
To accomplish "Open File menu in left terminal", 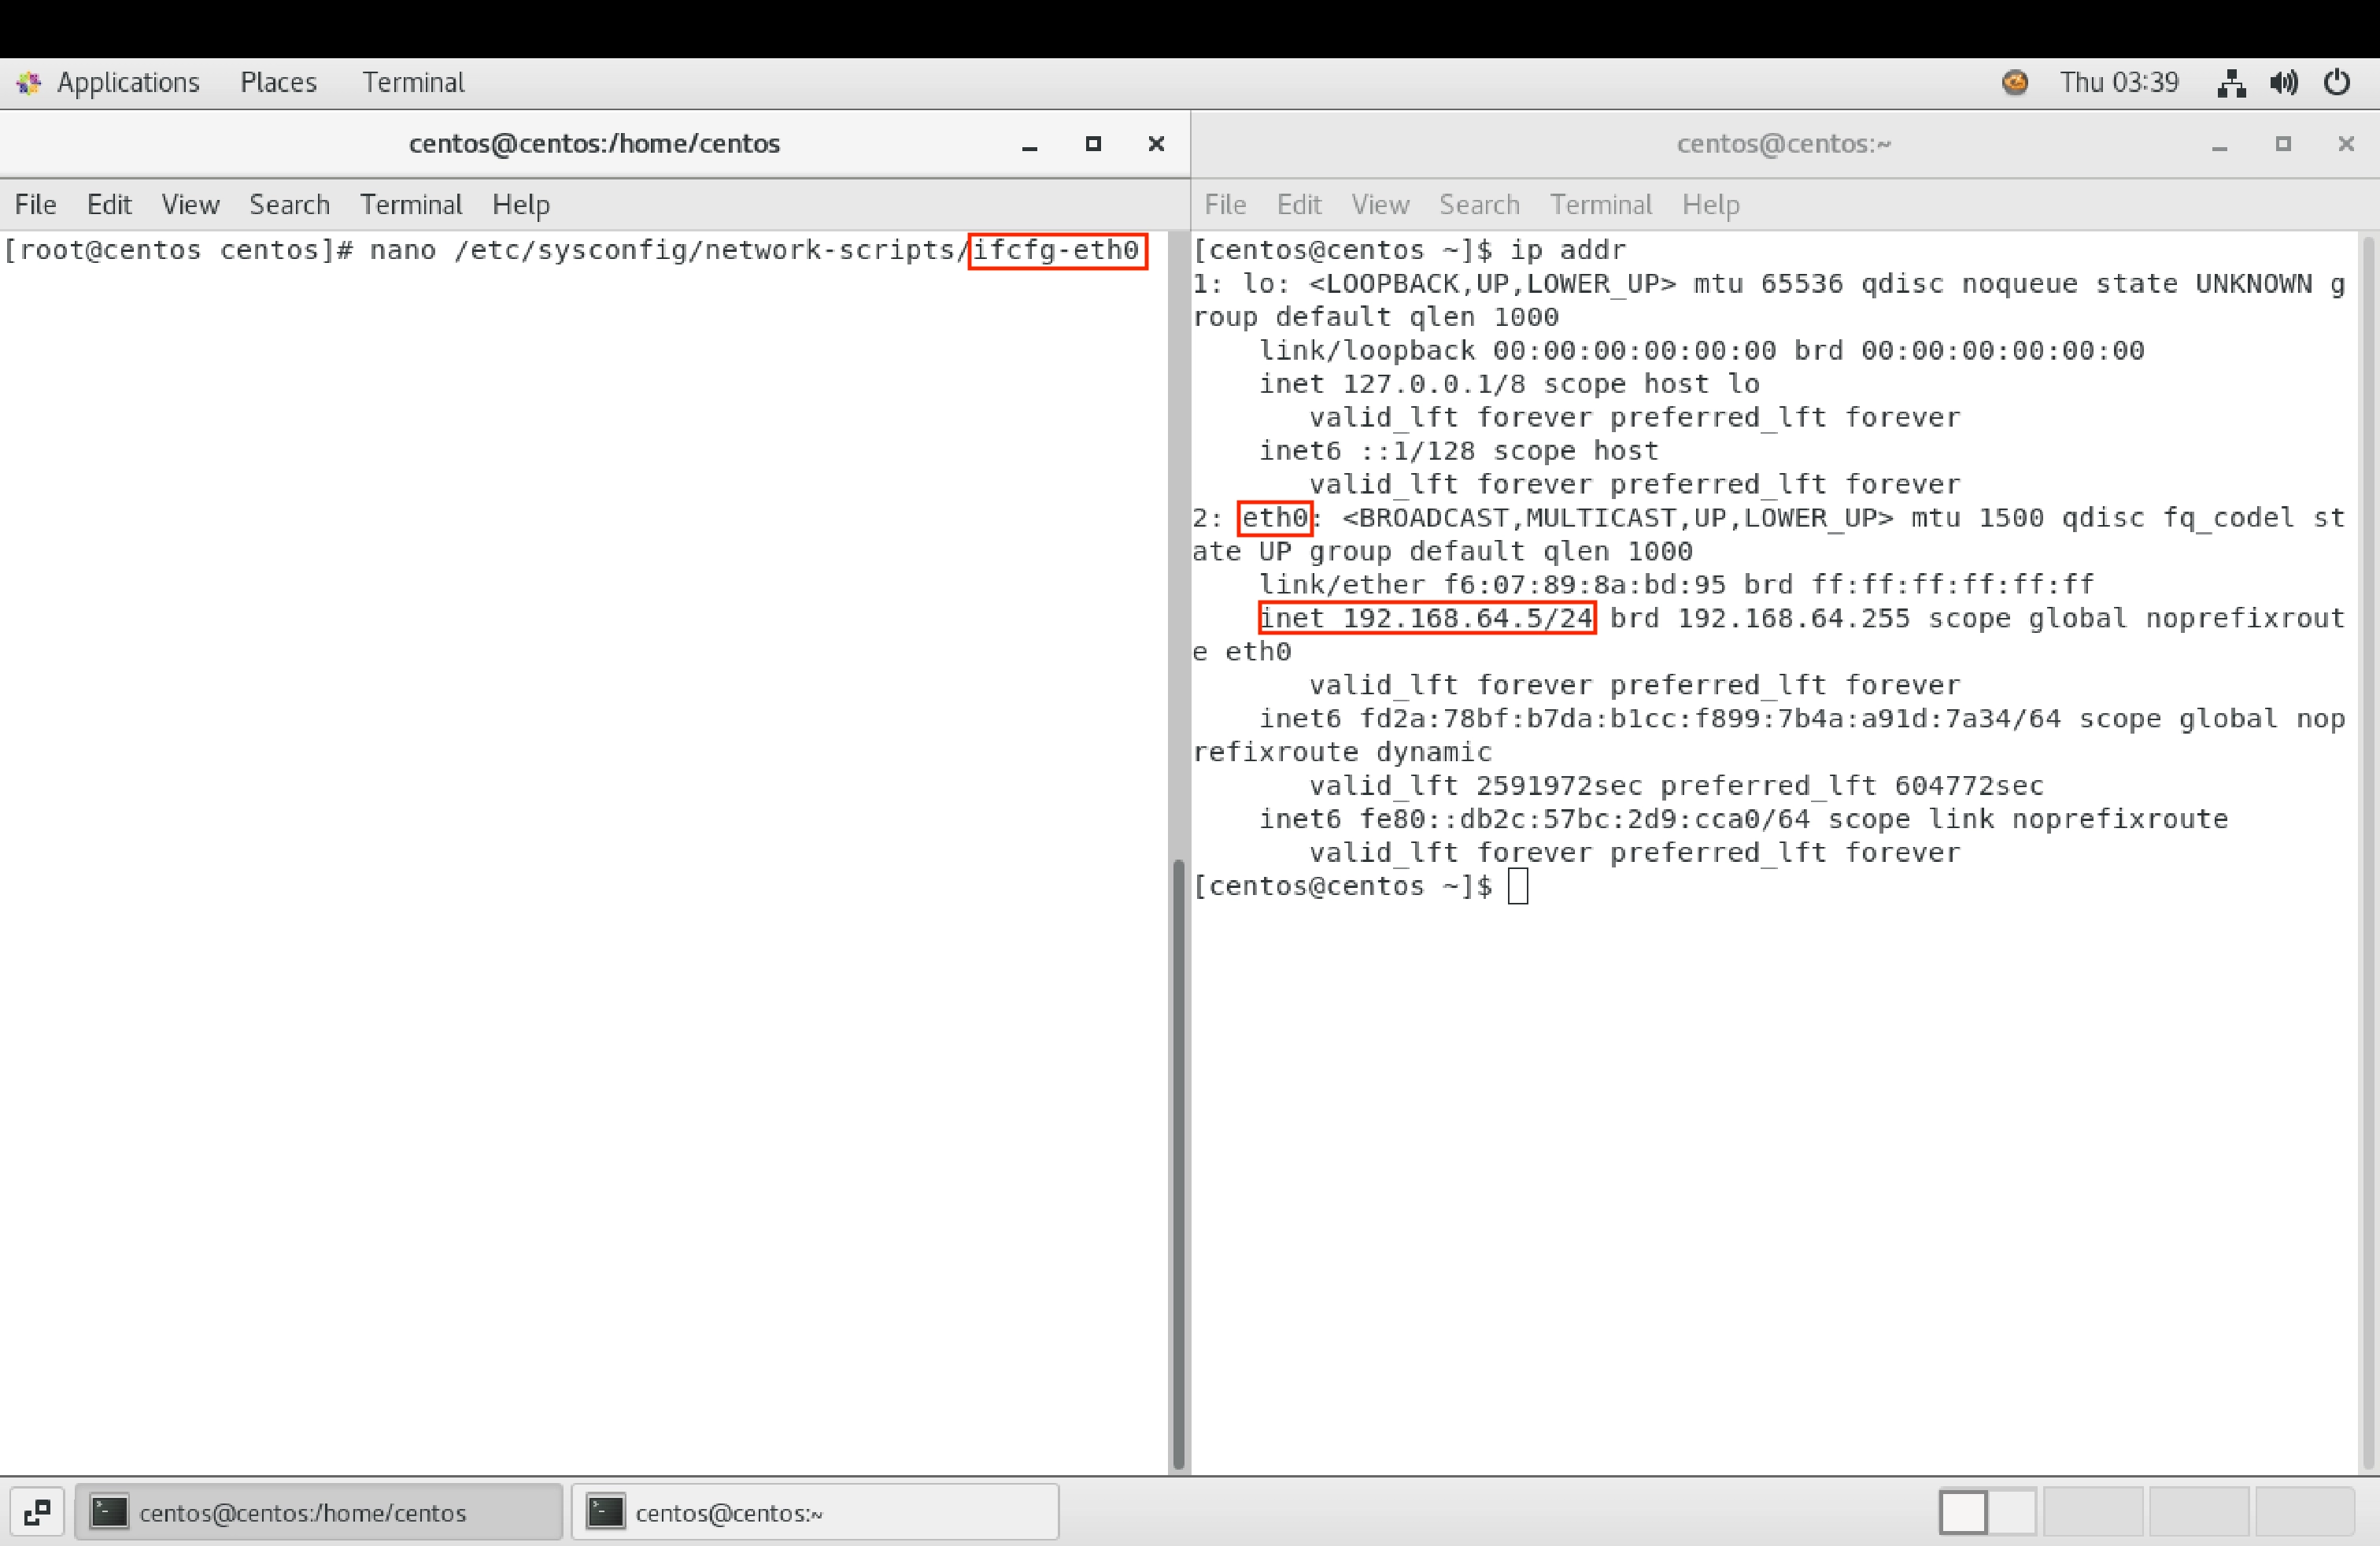I will (x=35, y=205).
